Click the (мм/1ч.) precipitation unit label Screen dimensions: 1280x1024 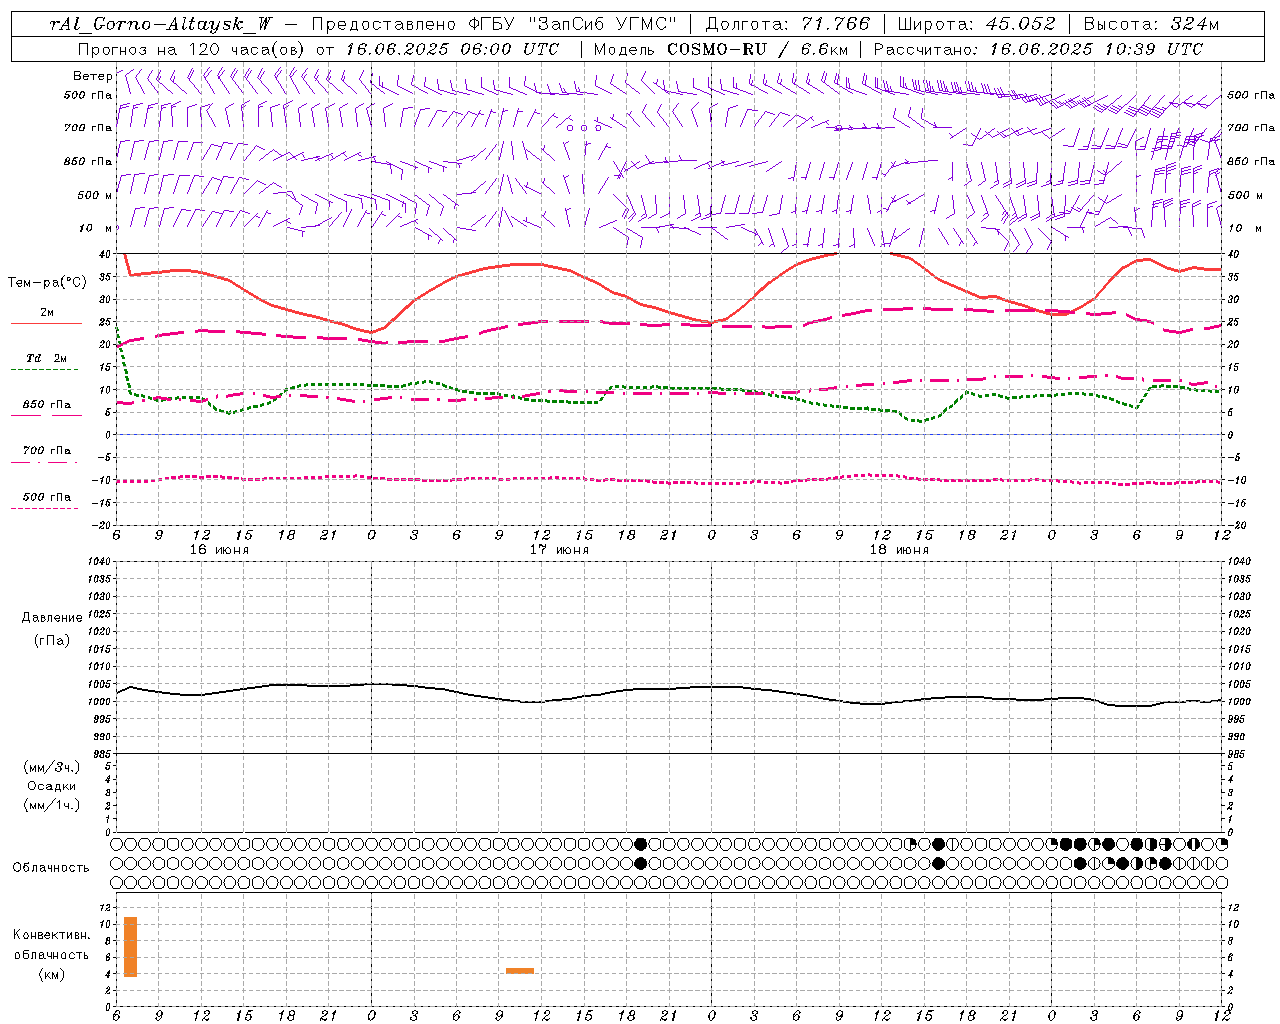click(x=52, y=805)
